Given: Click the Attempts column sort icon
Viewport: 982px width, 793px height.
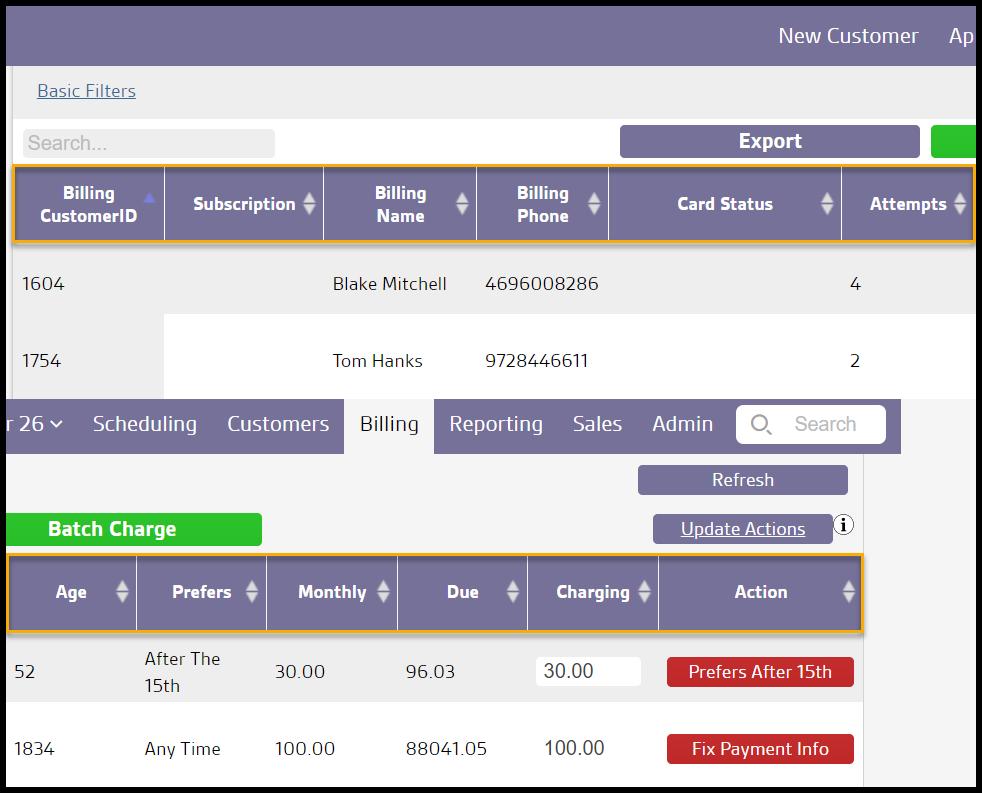Looking at the screenshot, I should 960,204.
